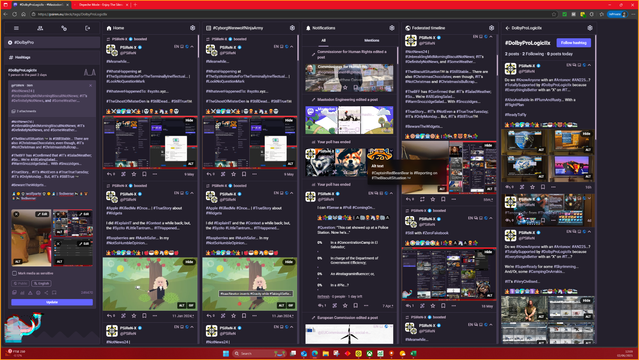639x360 pixels.
Task: Go back using the DolbyProLogicIIx column arrow
Action: [507, 28]
